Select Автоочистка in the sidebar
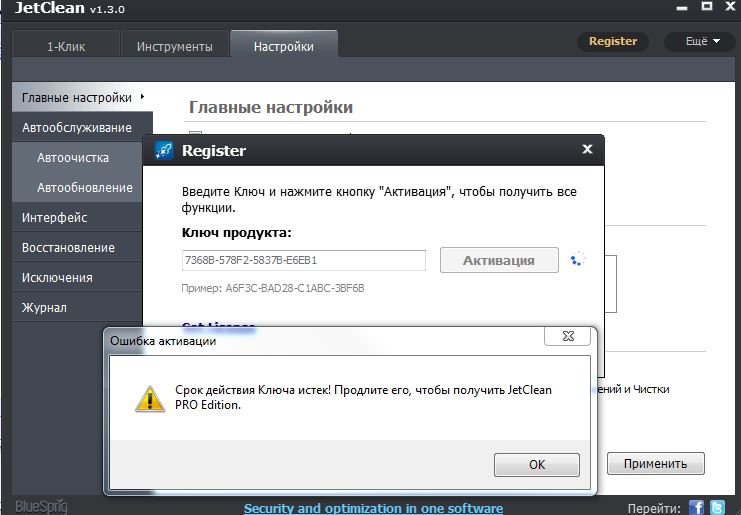This screenshot has height=515, width=741. (x=73, y=157)
